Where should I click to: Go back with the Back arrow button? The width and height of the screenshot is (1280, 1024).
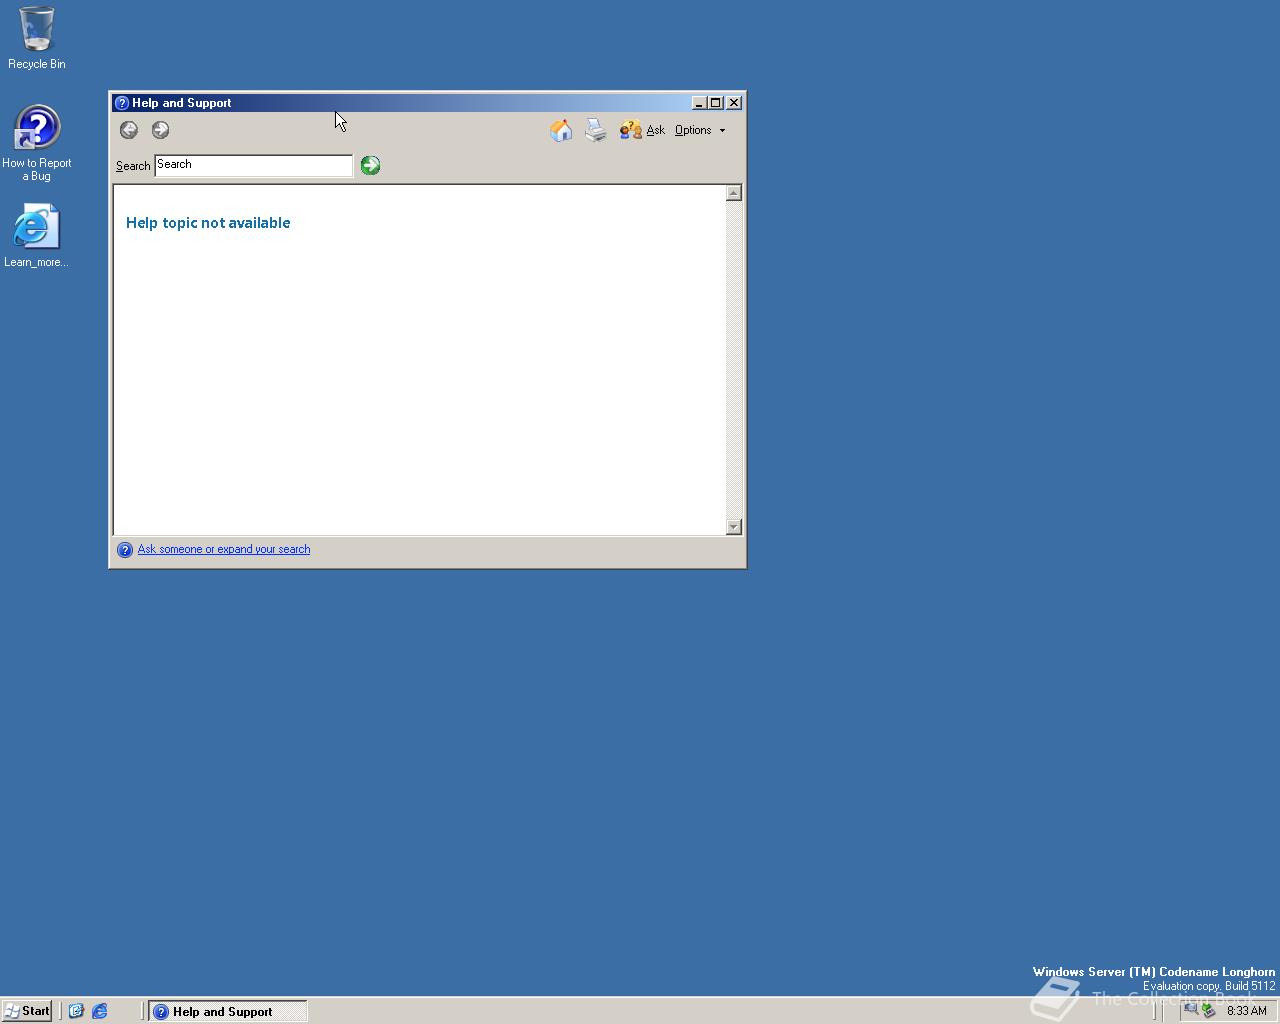click(129, 130)
